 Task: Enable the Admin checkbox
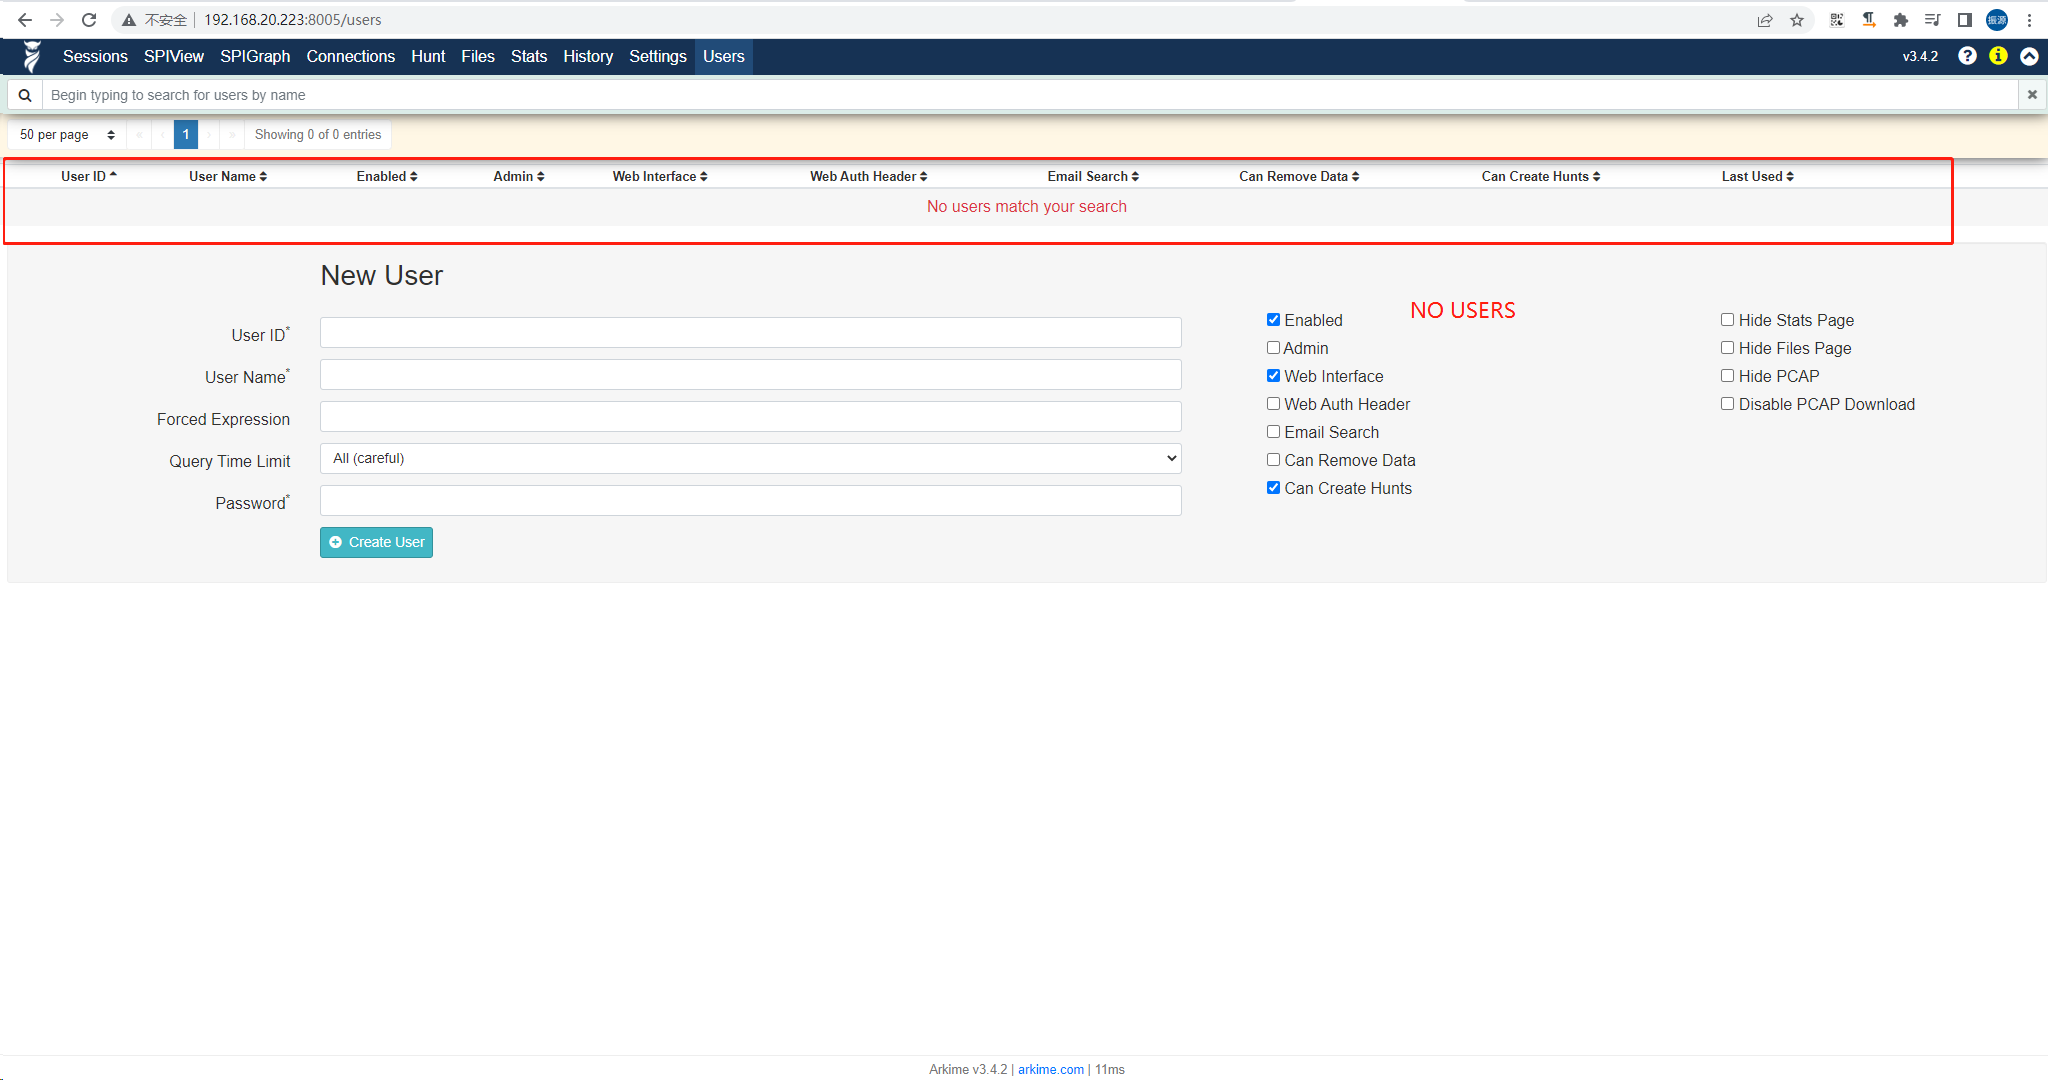point(1273,347)
